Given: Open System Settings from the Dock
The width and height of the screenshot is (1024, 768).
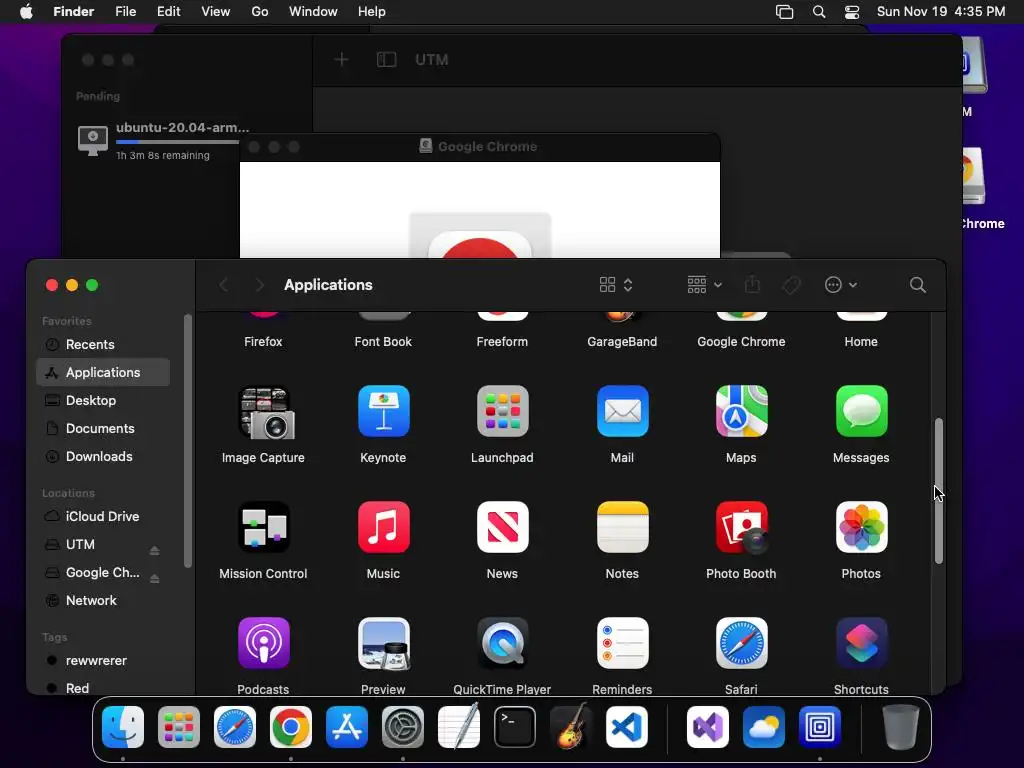Looking at the screenshot, I should pyautogui.click(x=403, y=727).
